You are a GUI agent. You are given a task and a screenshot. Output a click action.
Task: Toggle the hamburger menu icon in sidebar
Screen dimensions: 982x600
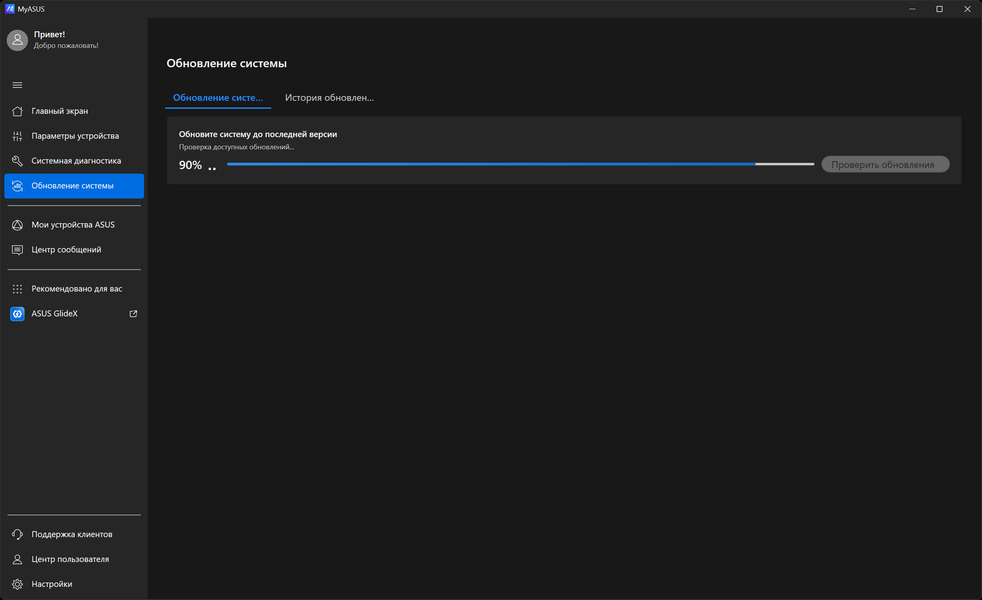point(18,85)
